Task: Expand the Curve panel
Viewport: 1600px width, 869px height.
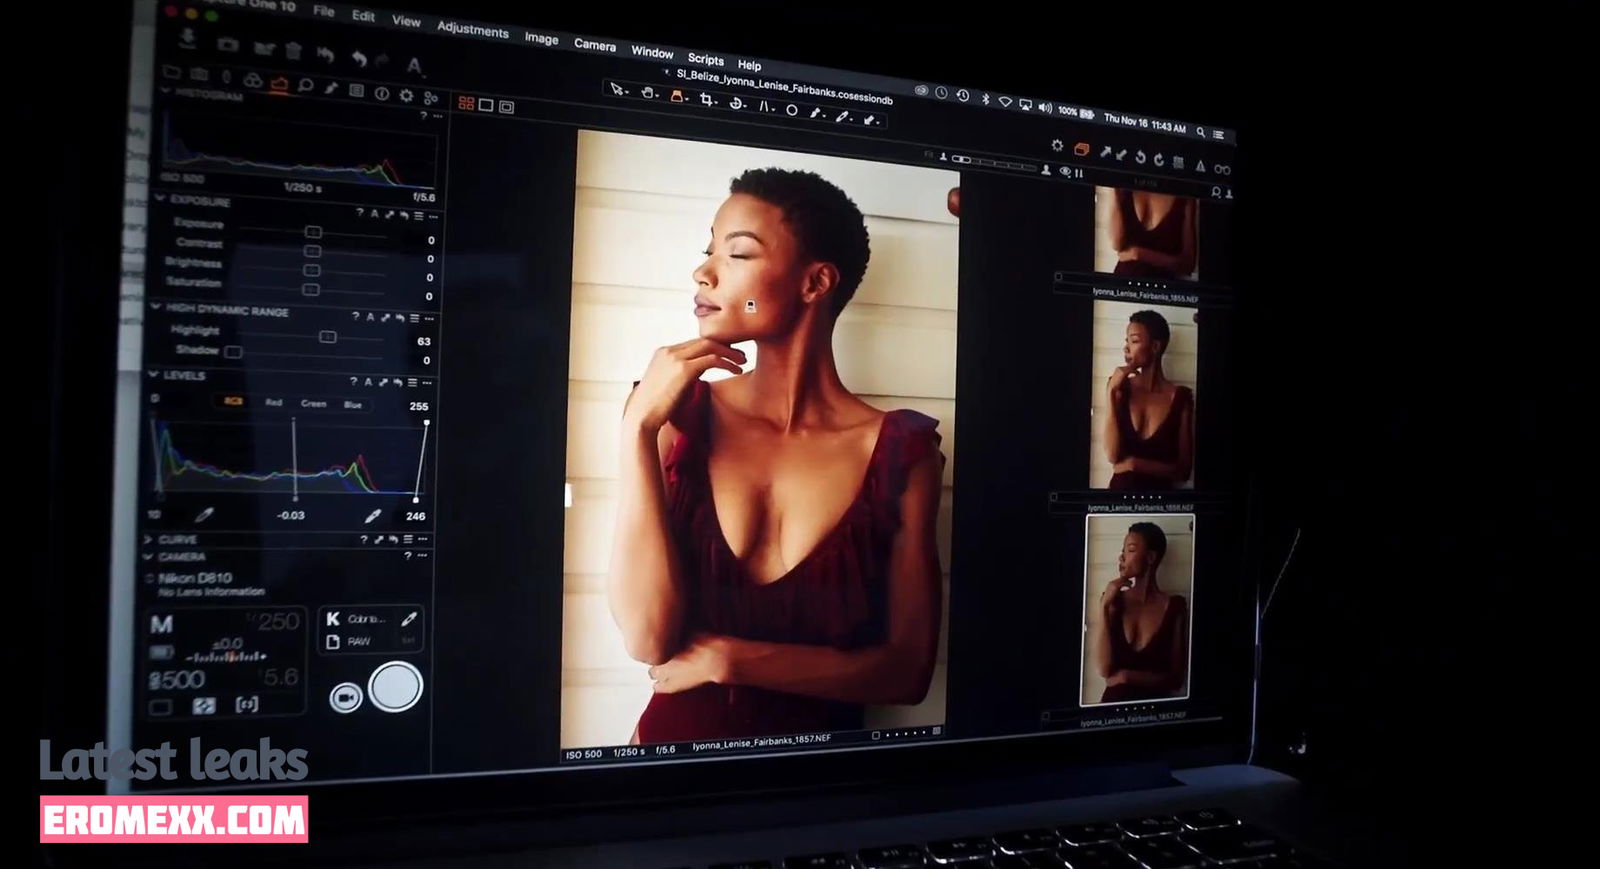Action: 149,539
